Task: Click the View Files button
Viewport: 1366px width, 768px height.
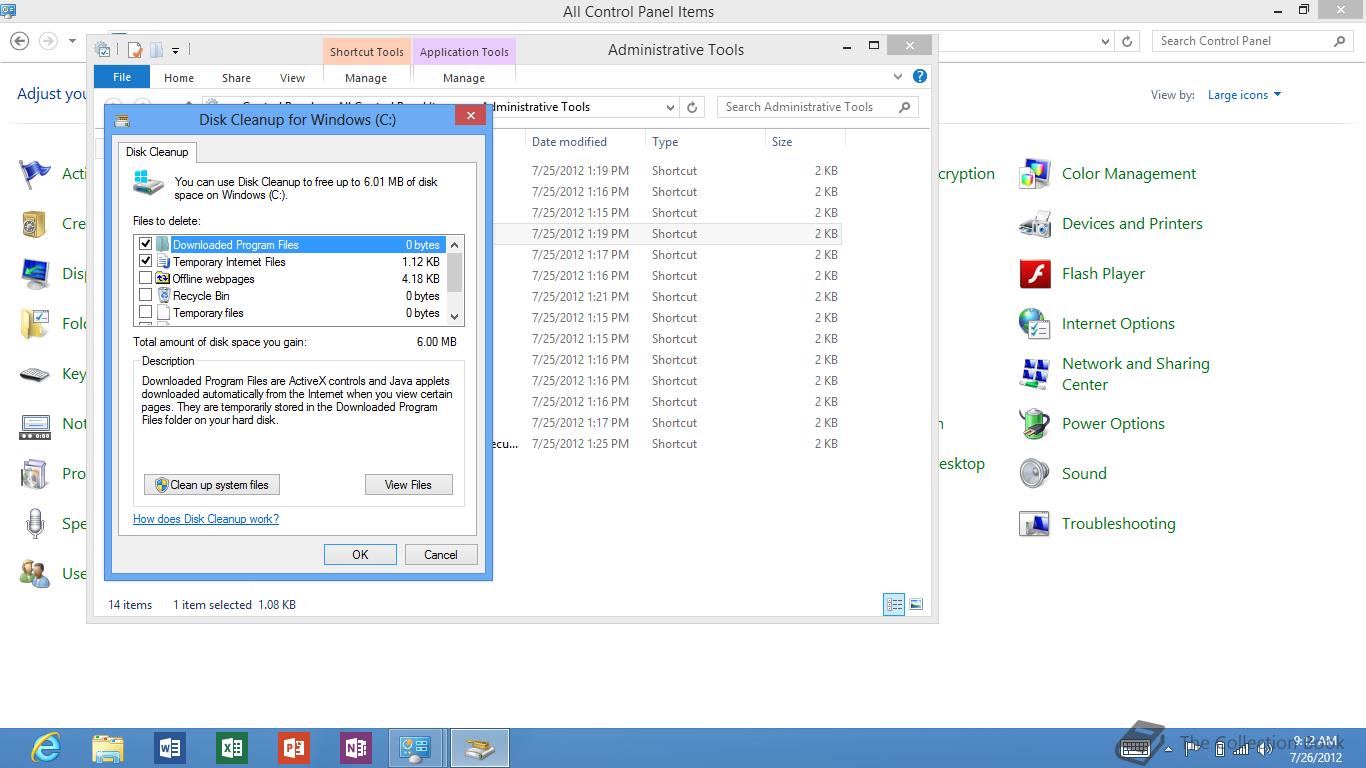Action: coord(409,485)
